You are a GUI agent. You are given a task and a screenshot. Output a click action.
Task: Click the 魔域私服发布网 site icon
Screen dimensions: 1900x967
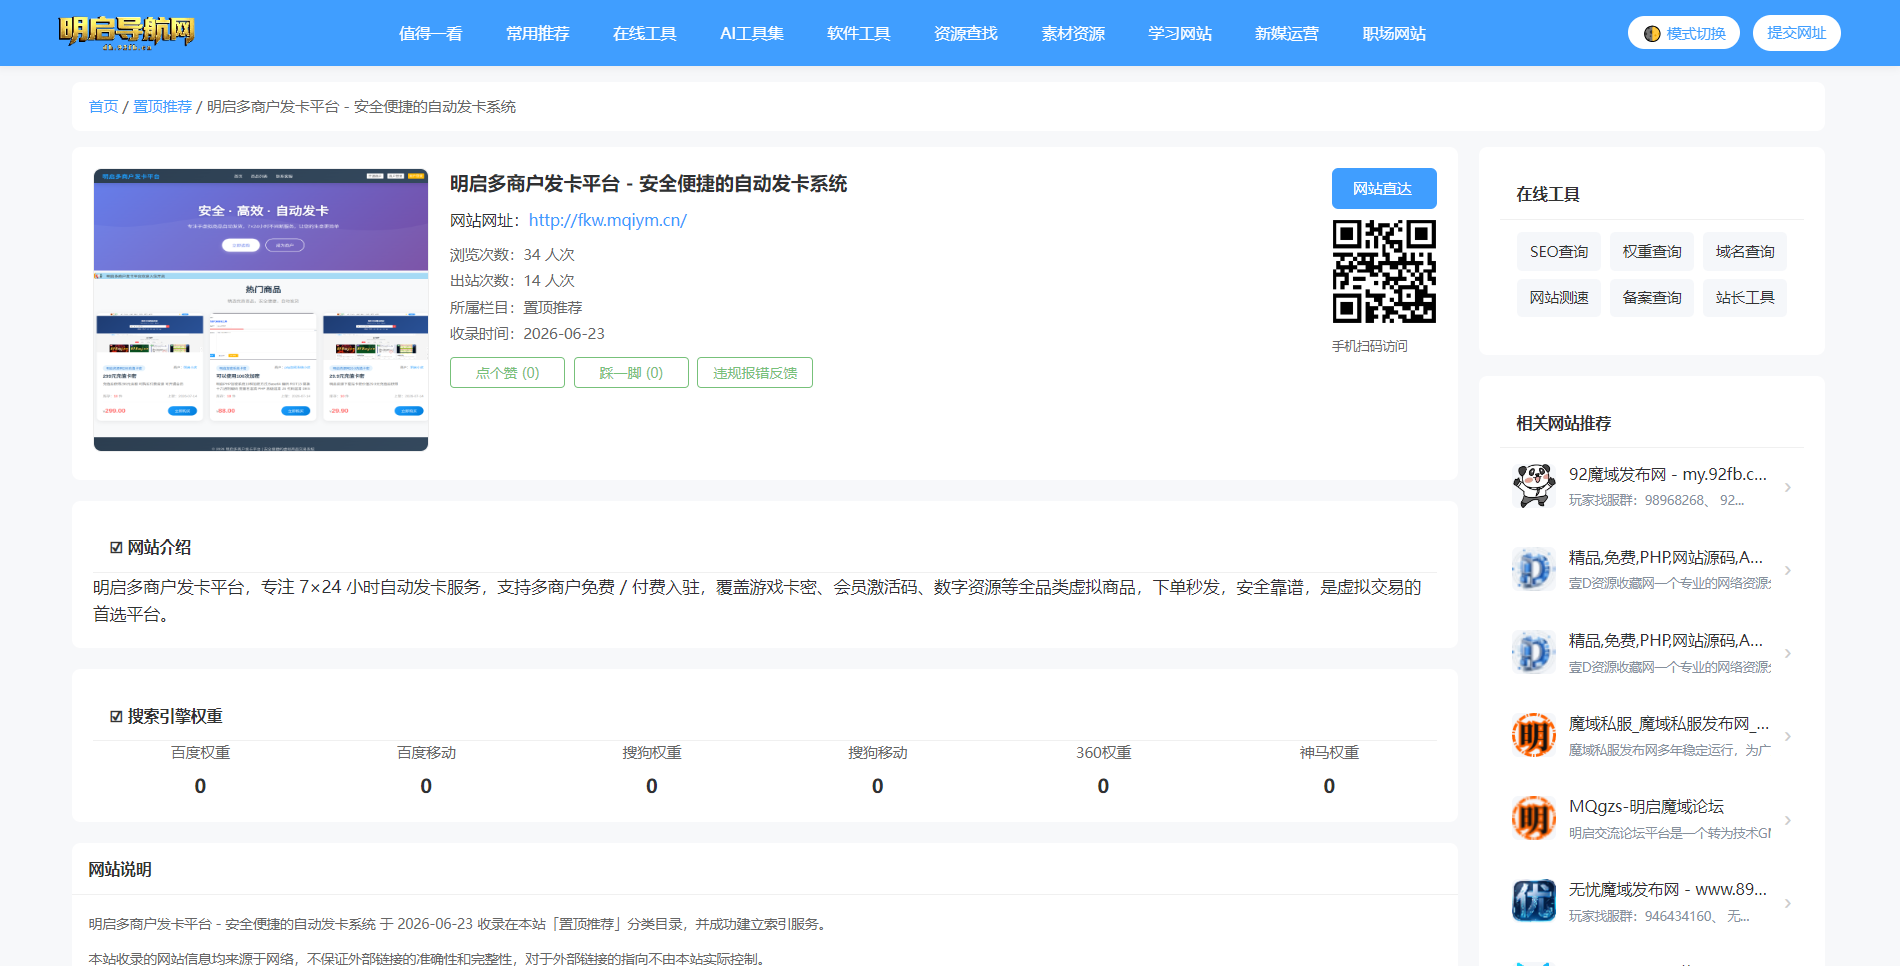pos(1534,736)
